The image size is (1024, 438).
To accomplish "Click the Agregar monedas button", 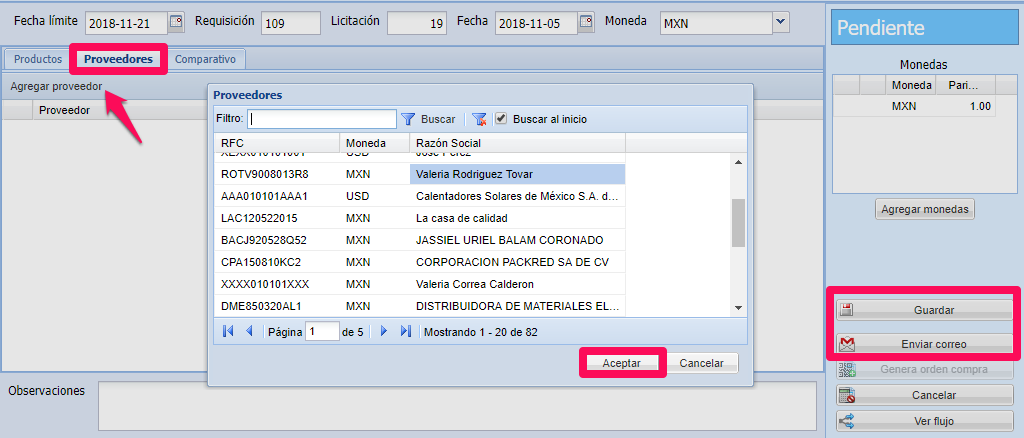I will click(x=924, y=210).
